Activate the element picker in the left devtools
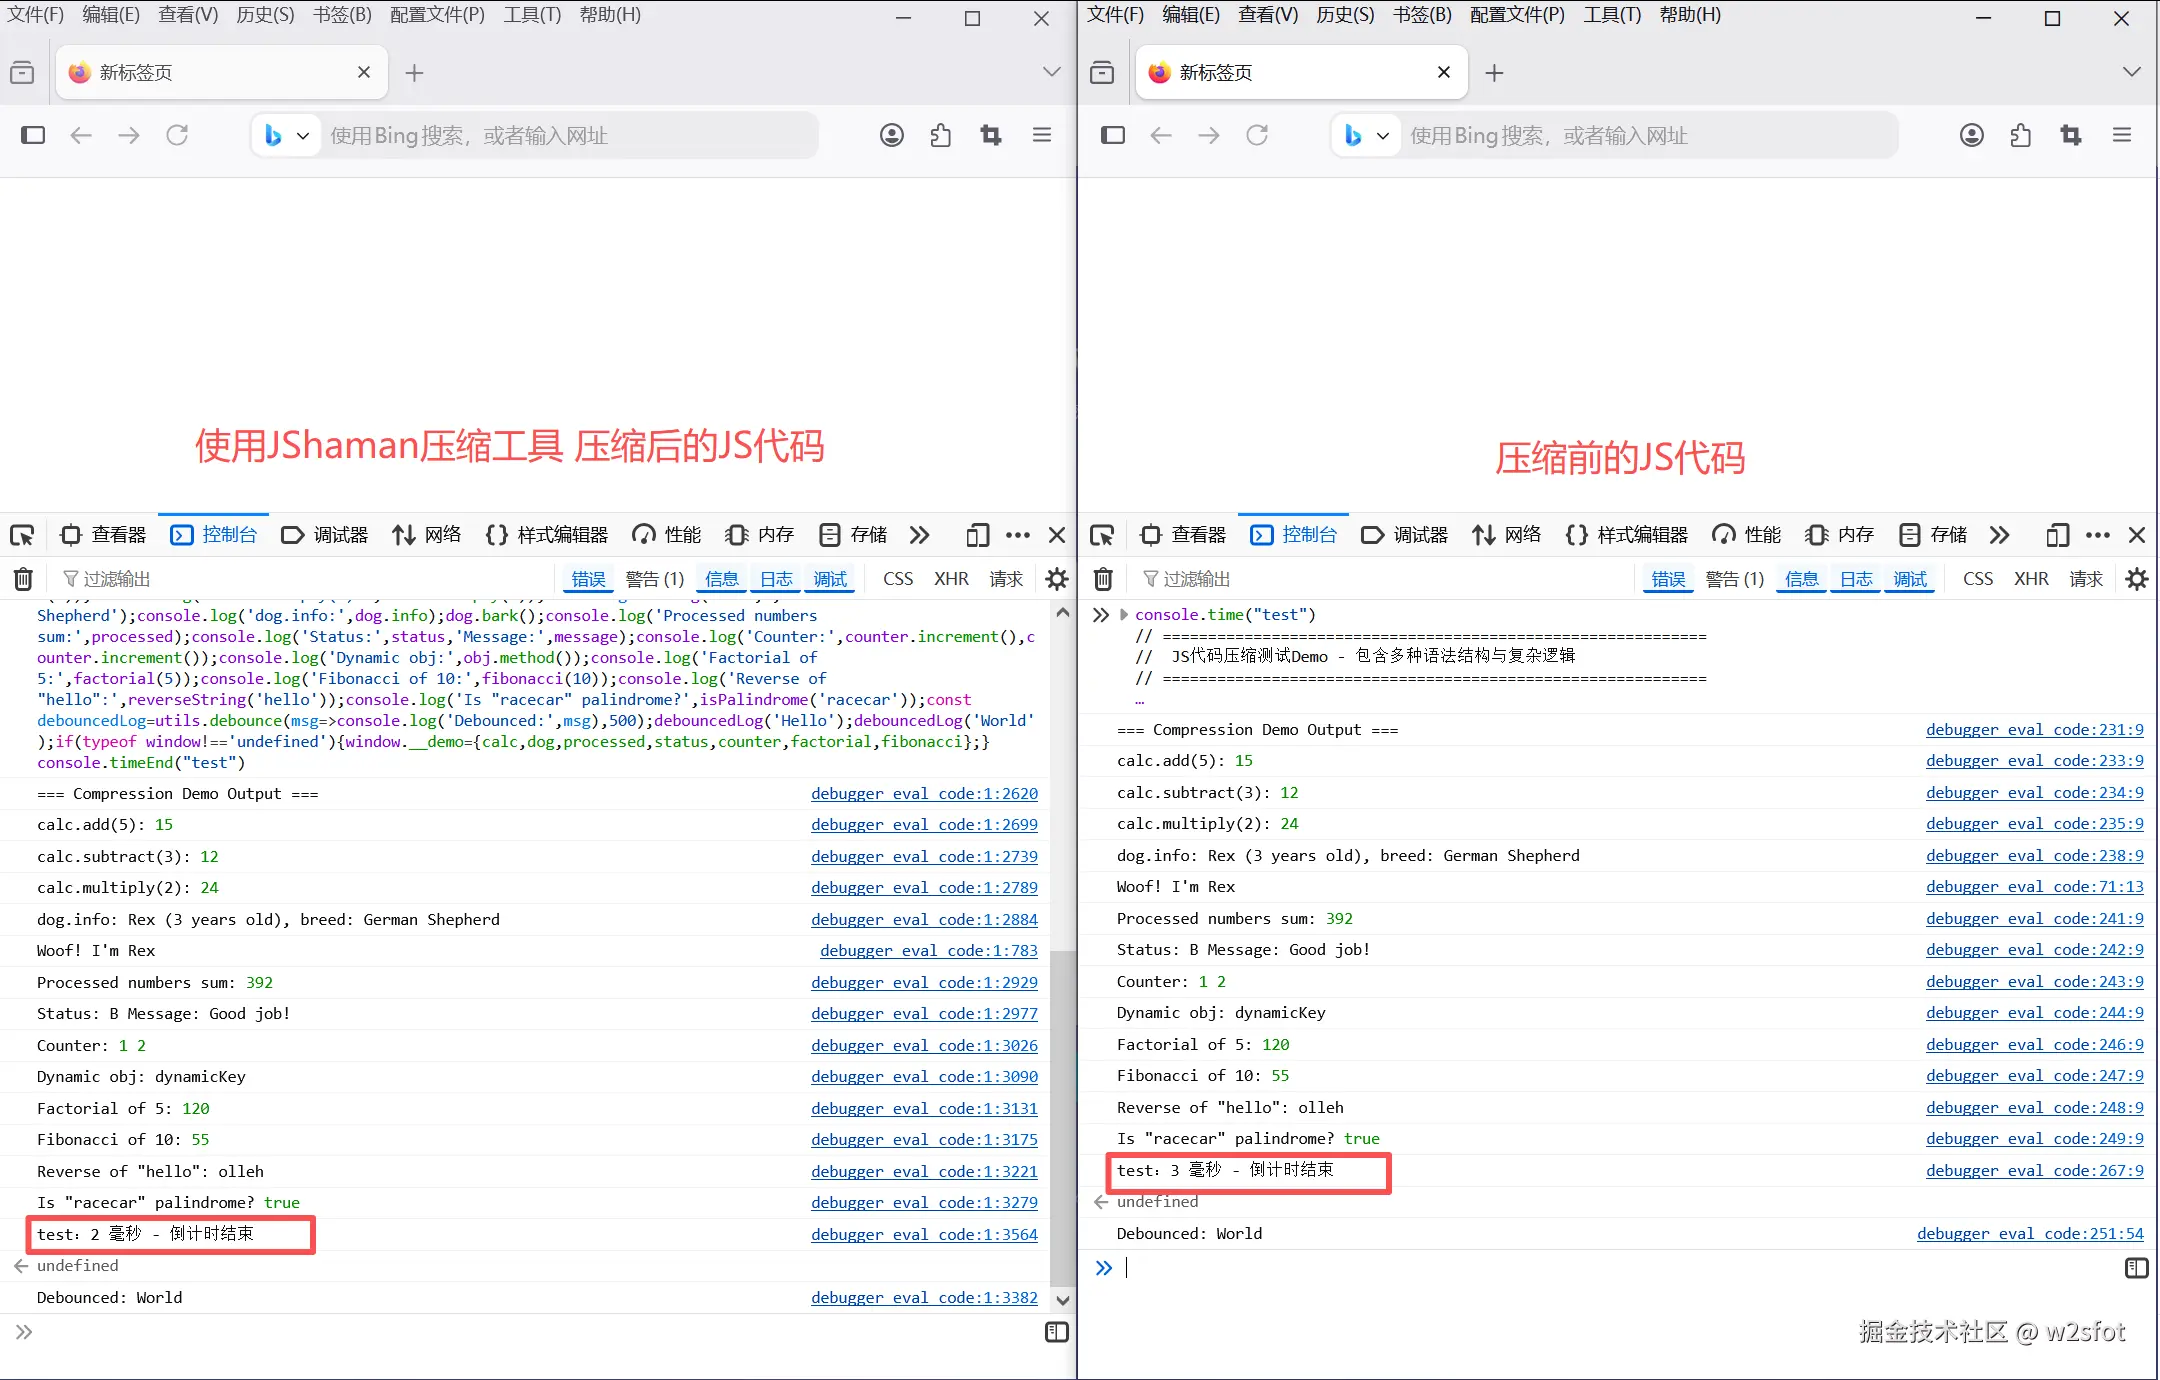 (22, 535)
